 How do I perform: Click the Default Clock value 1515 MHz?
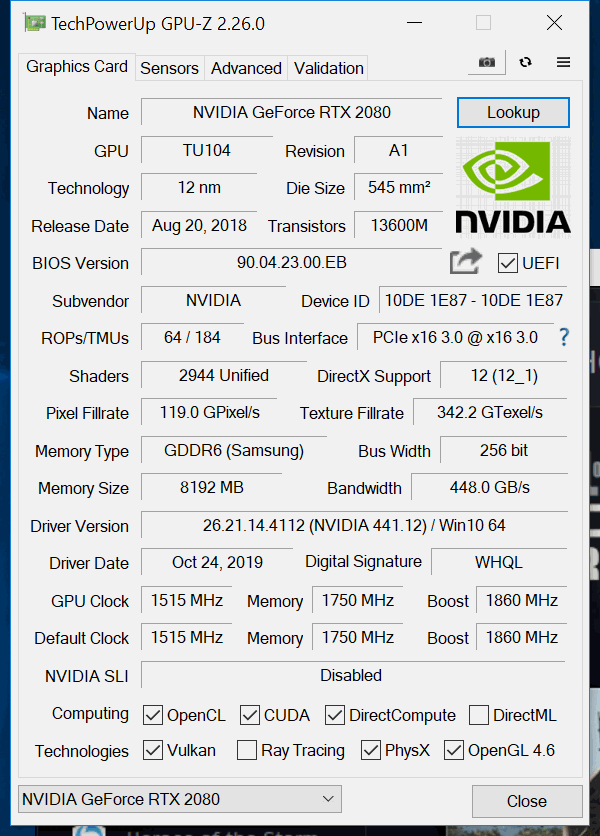(x=187, y=637)
